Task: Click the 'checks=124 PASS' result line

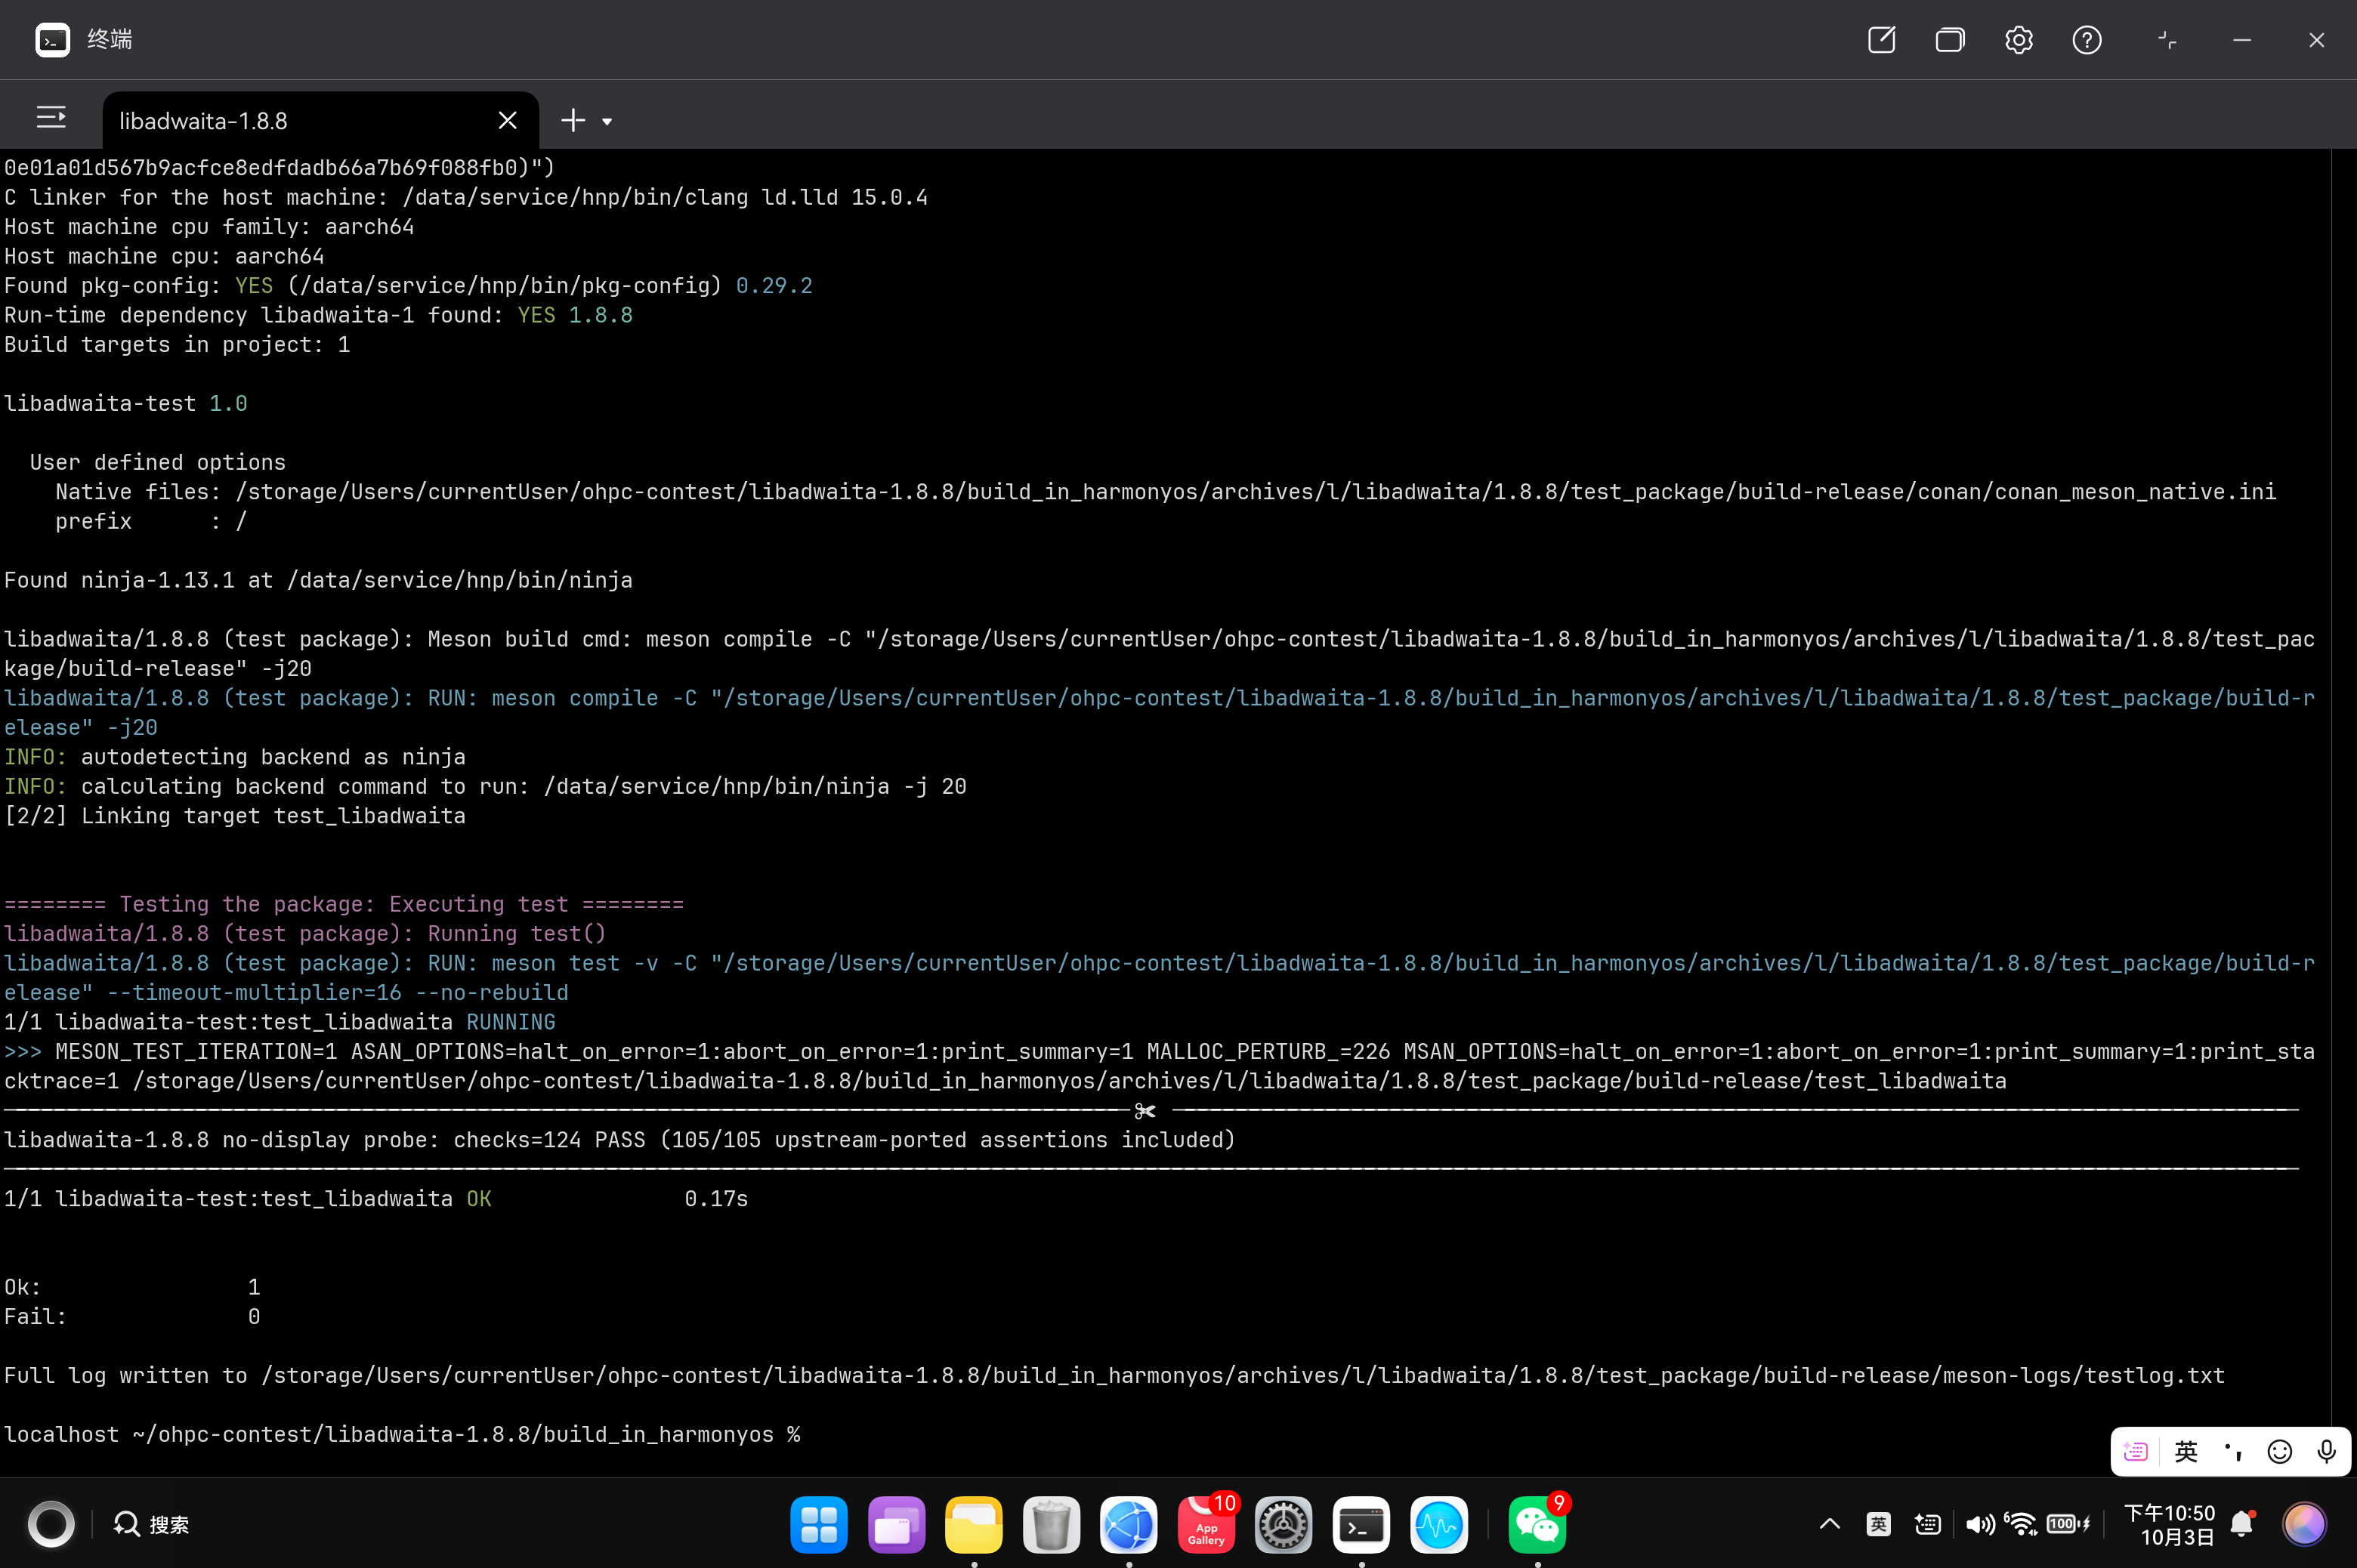Action: tap(620, 1140)
